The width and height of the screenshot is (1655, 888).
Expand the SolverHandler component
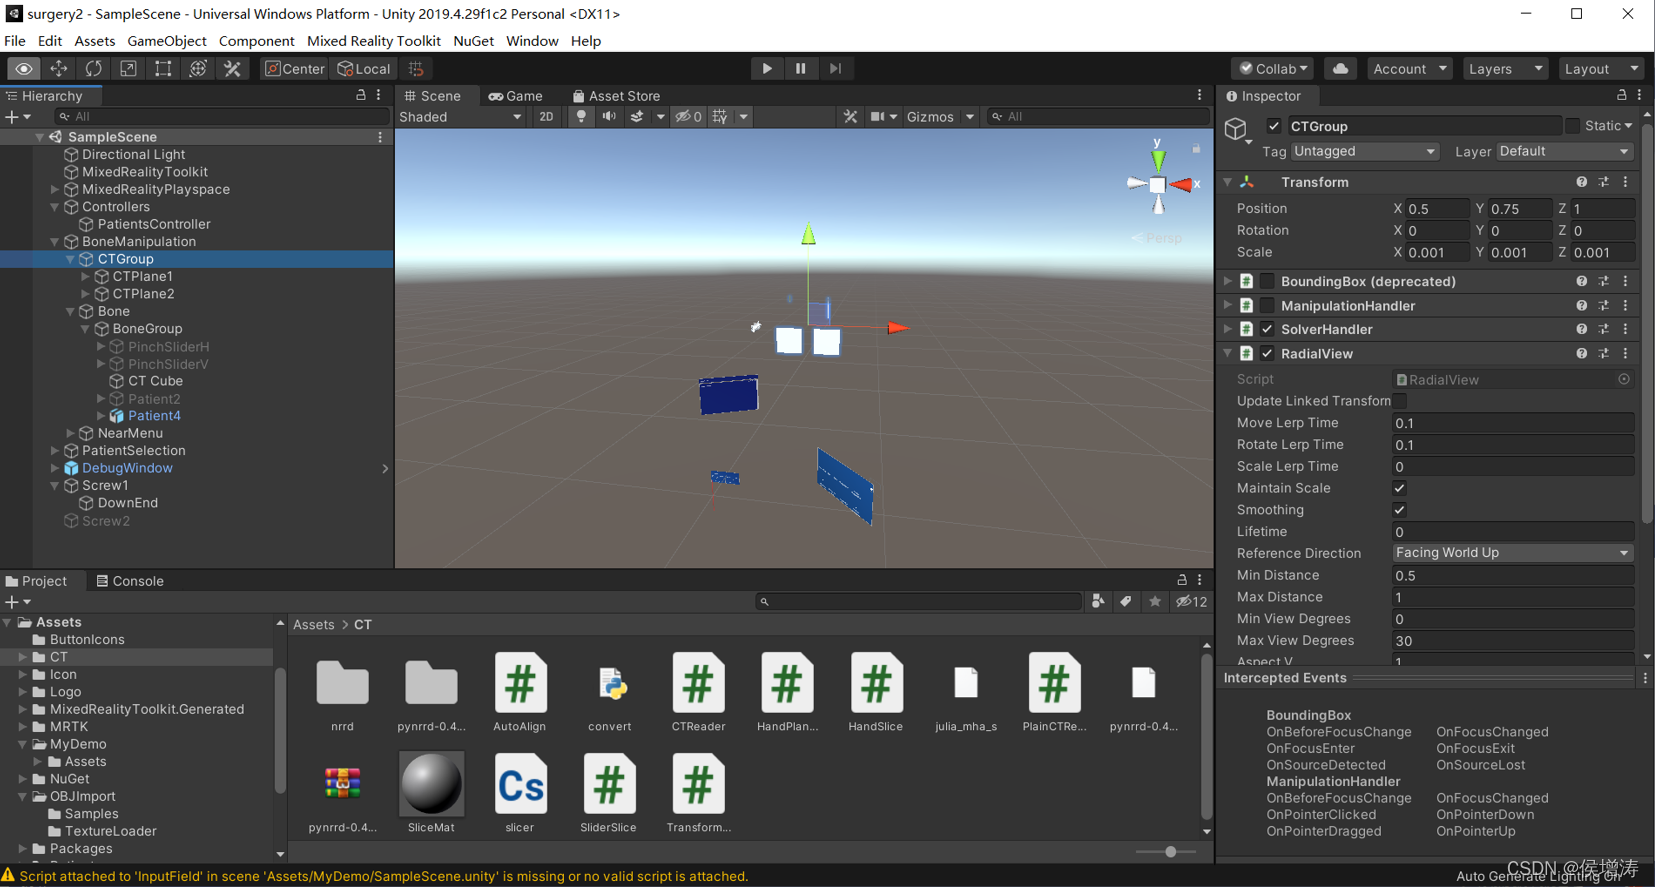[x=1228, y=330]
